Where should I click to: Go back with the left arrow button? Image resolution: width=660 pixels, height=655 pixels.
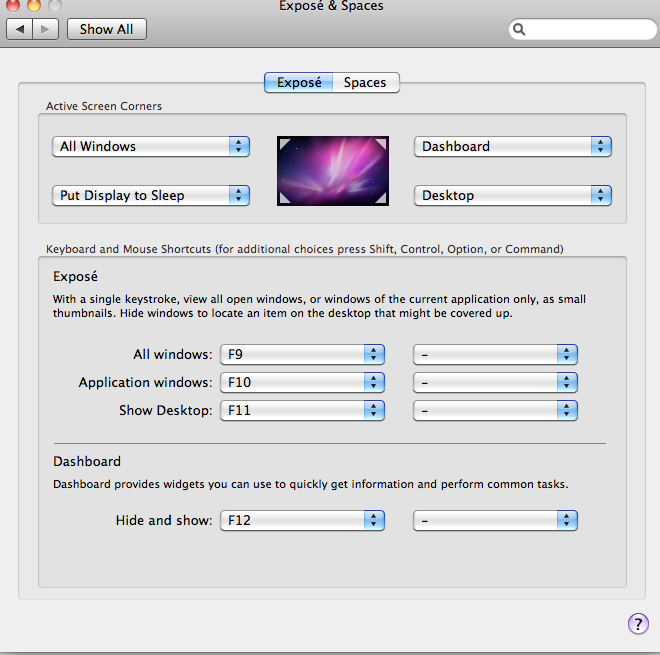pos(19,29)
